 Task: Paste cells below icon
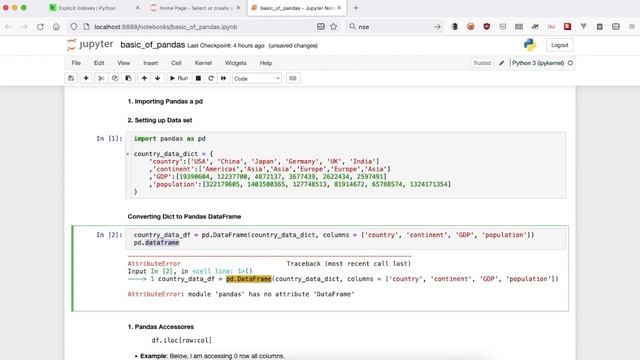tap(128, 78)
